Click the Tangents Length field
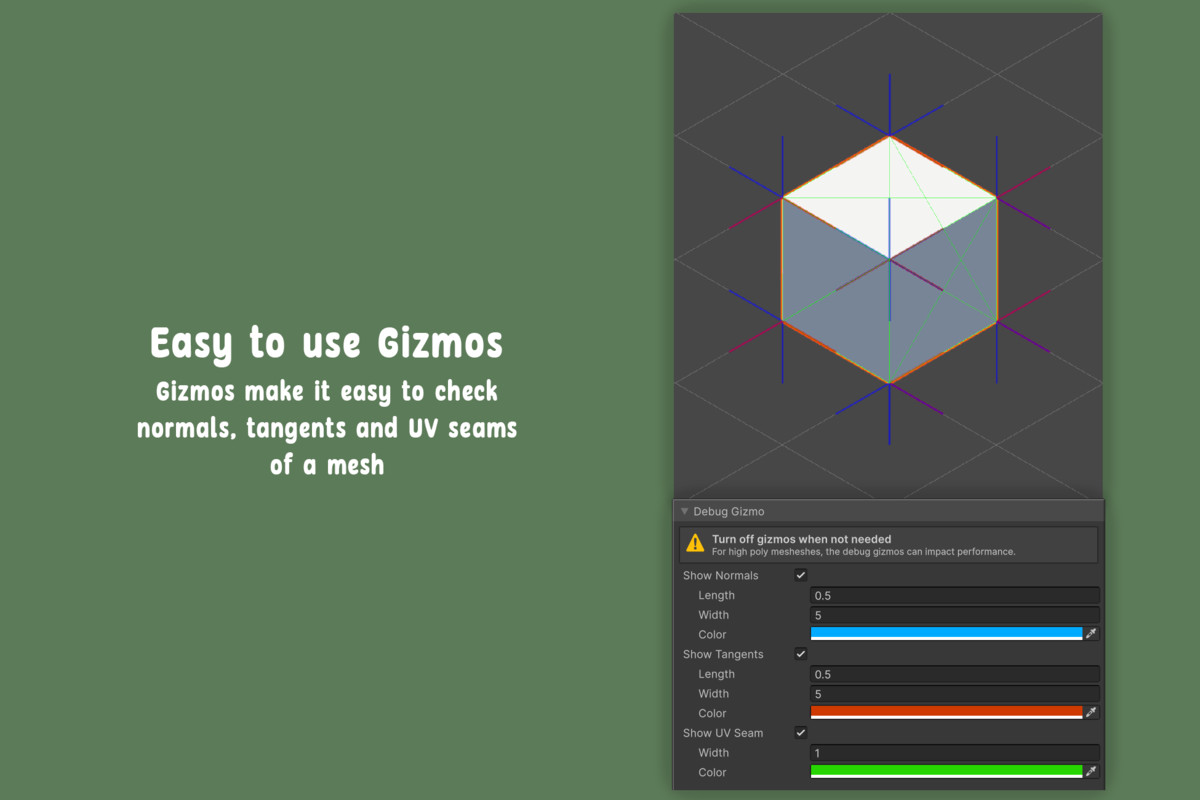Image resolution: width=1200 pixels, height=800 pixels. tap(955, 674)
